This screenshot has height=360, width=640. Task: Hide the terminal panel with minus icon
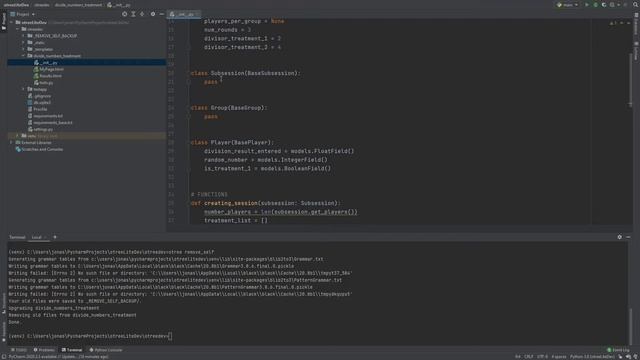(628, 237)
